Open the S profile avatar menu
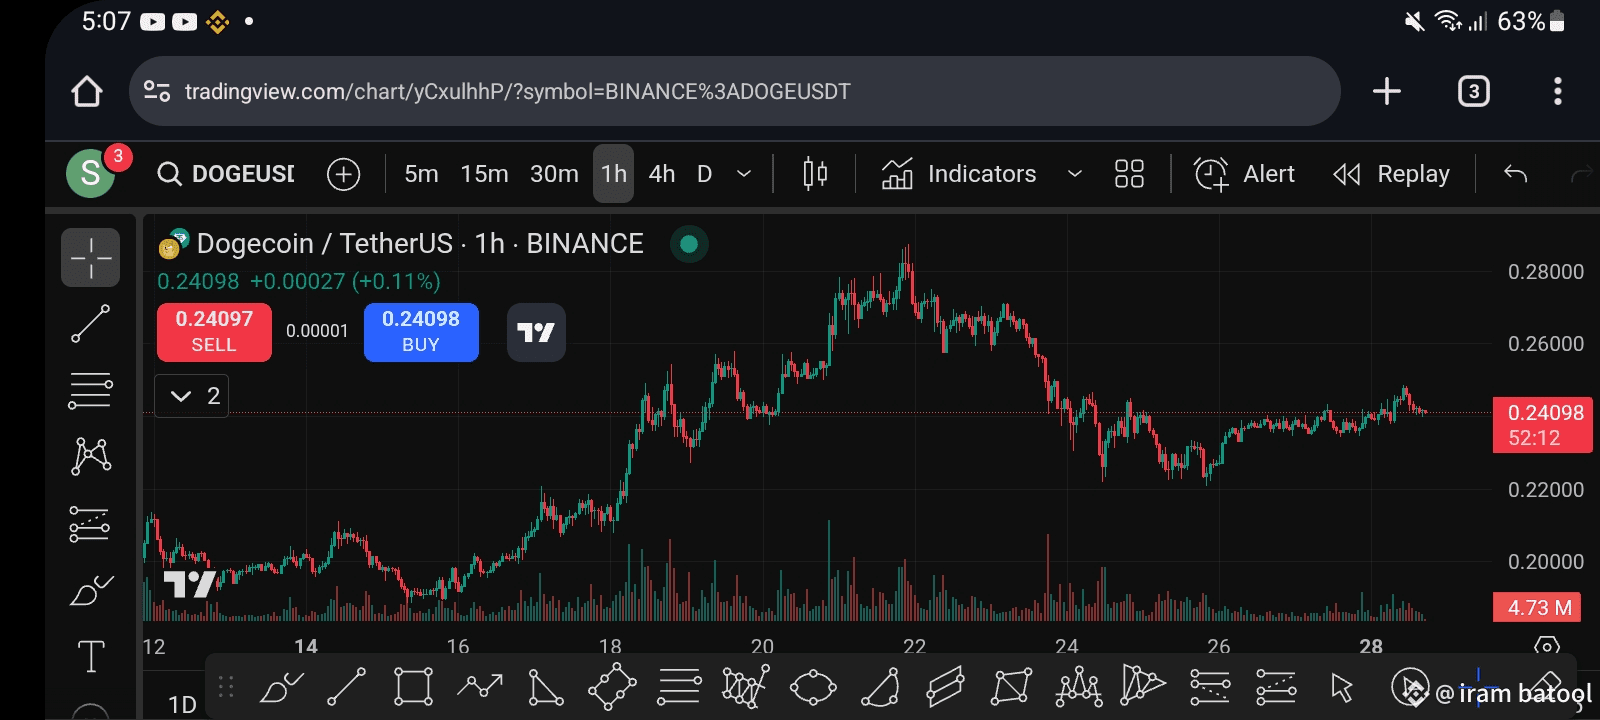Image resolution: width=1600 pixels, height=720 pixels. 91,174
